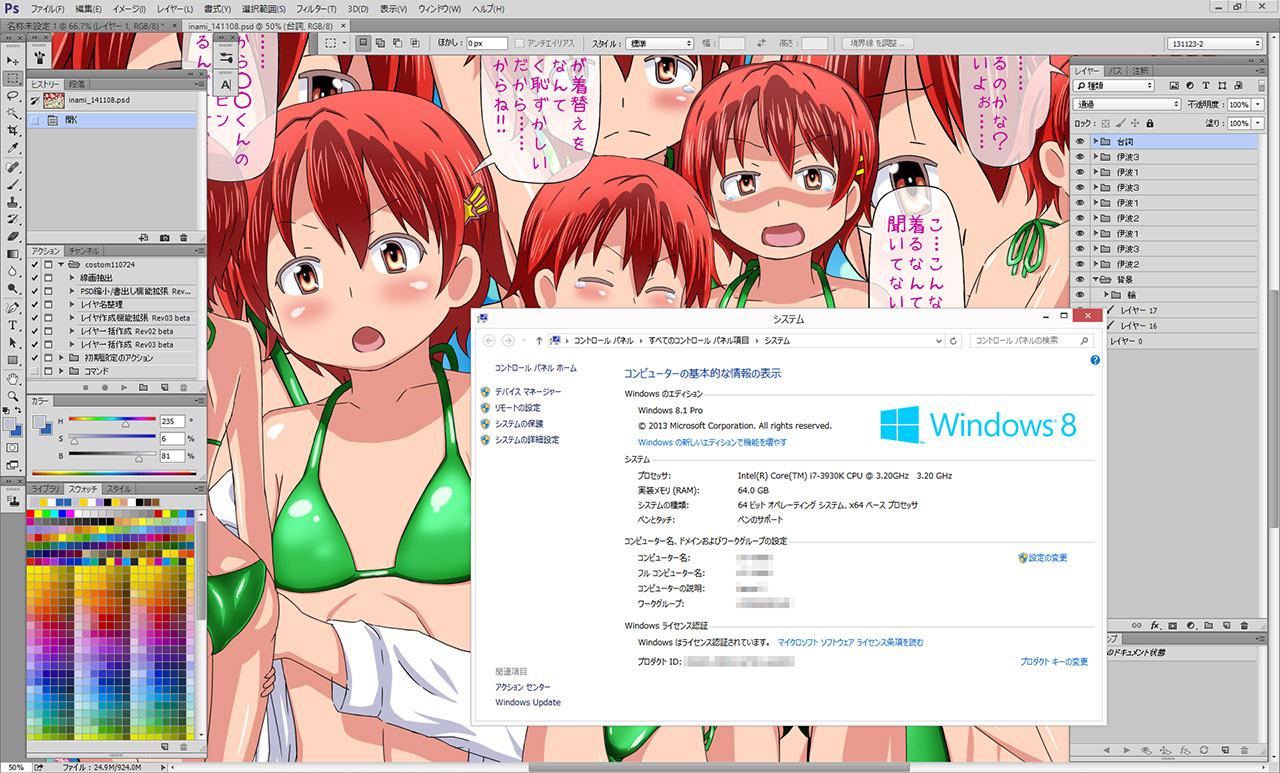Expand the 初期設定のアクション set
The width and height of the screenshot is (1280, 773).
[x=60, y=357]
